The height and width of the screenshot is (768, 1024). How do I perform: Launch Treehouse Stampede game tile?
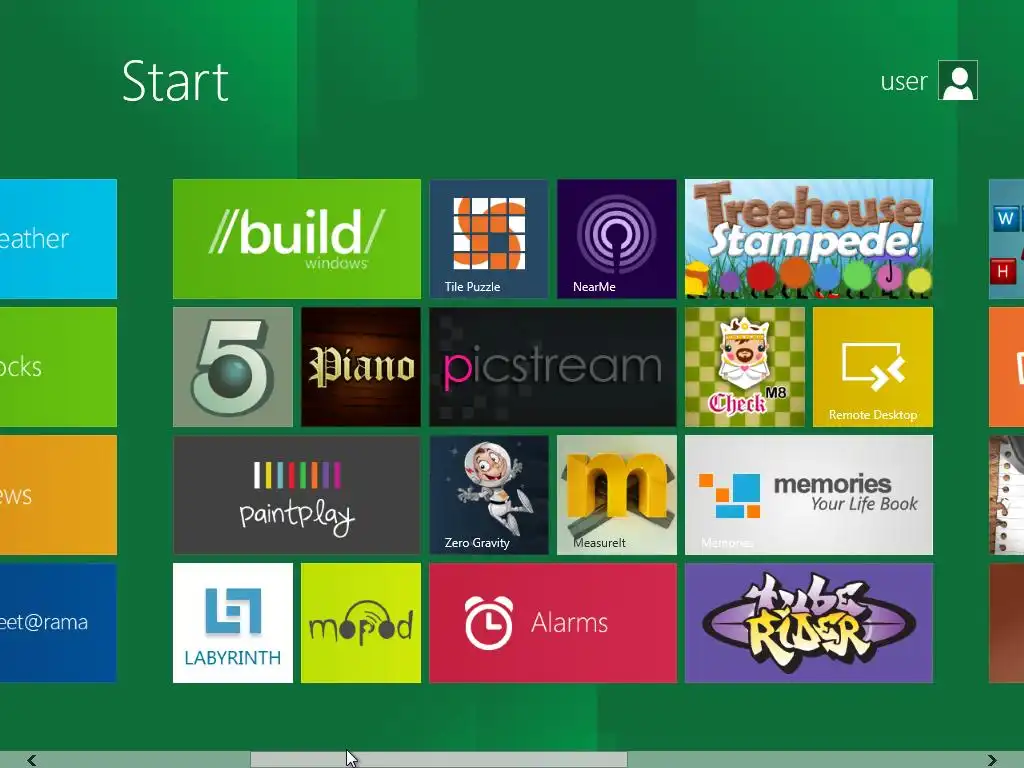click(x=808, y=238)
